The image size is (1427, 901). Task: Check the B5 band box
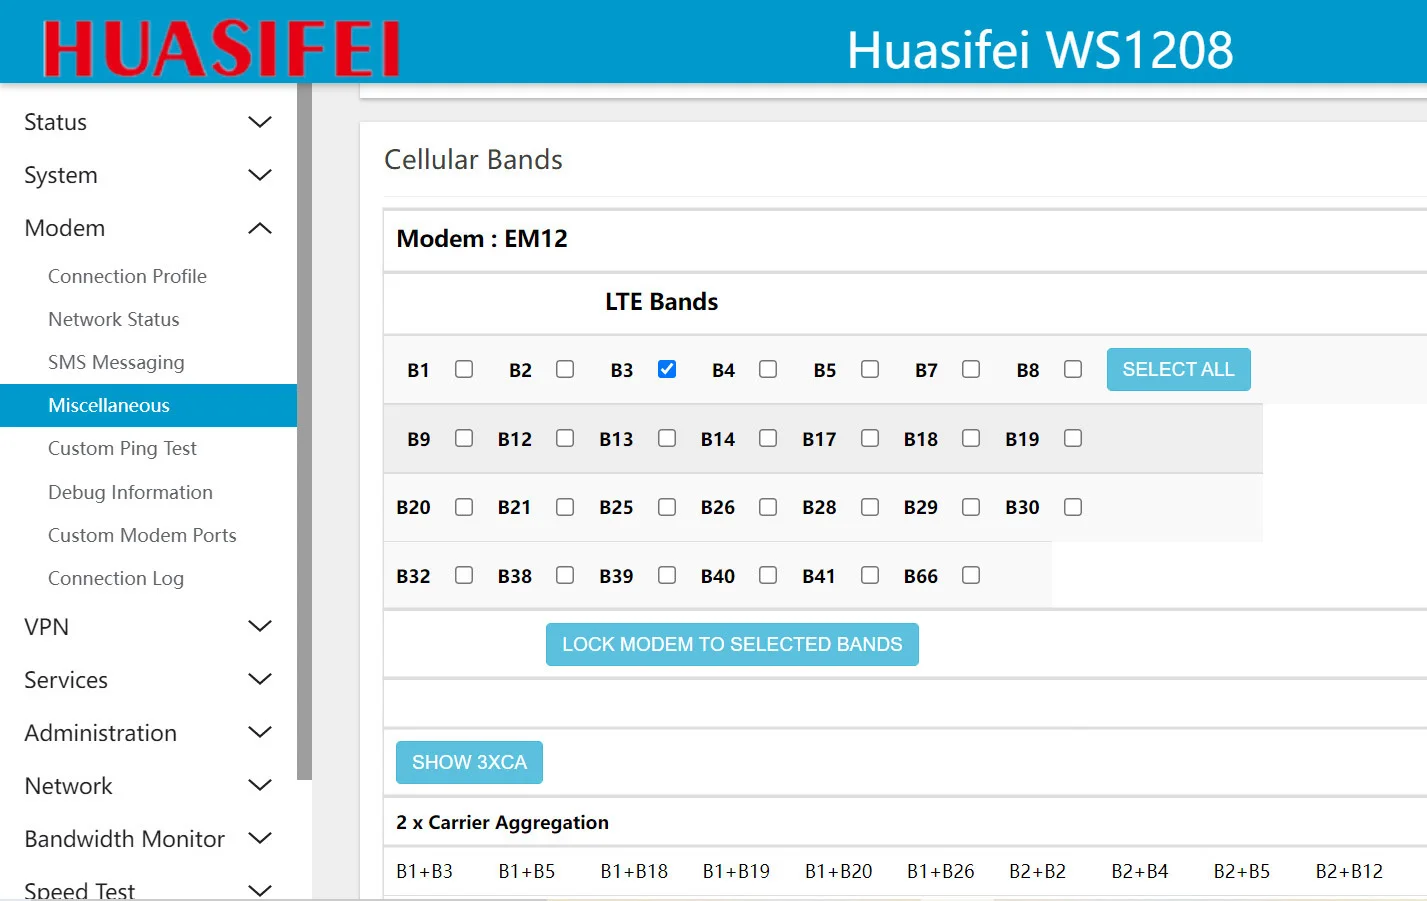pos(869,369)
